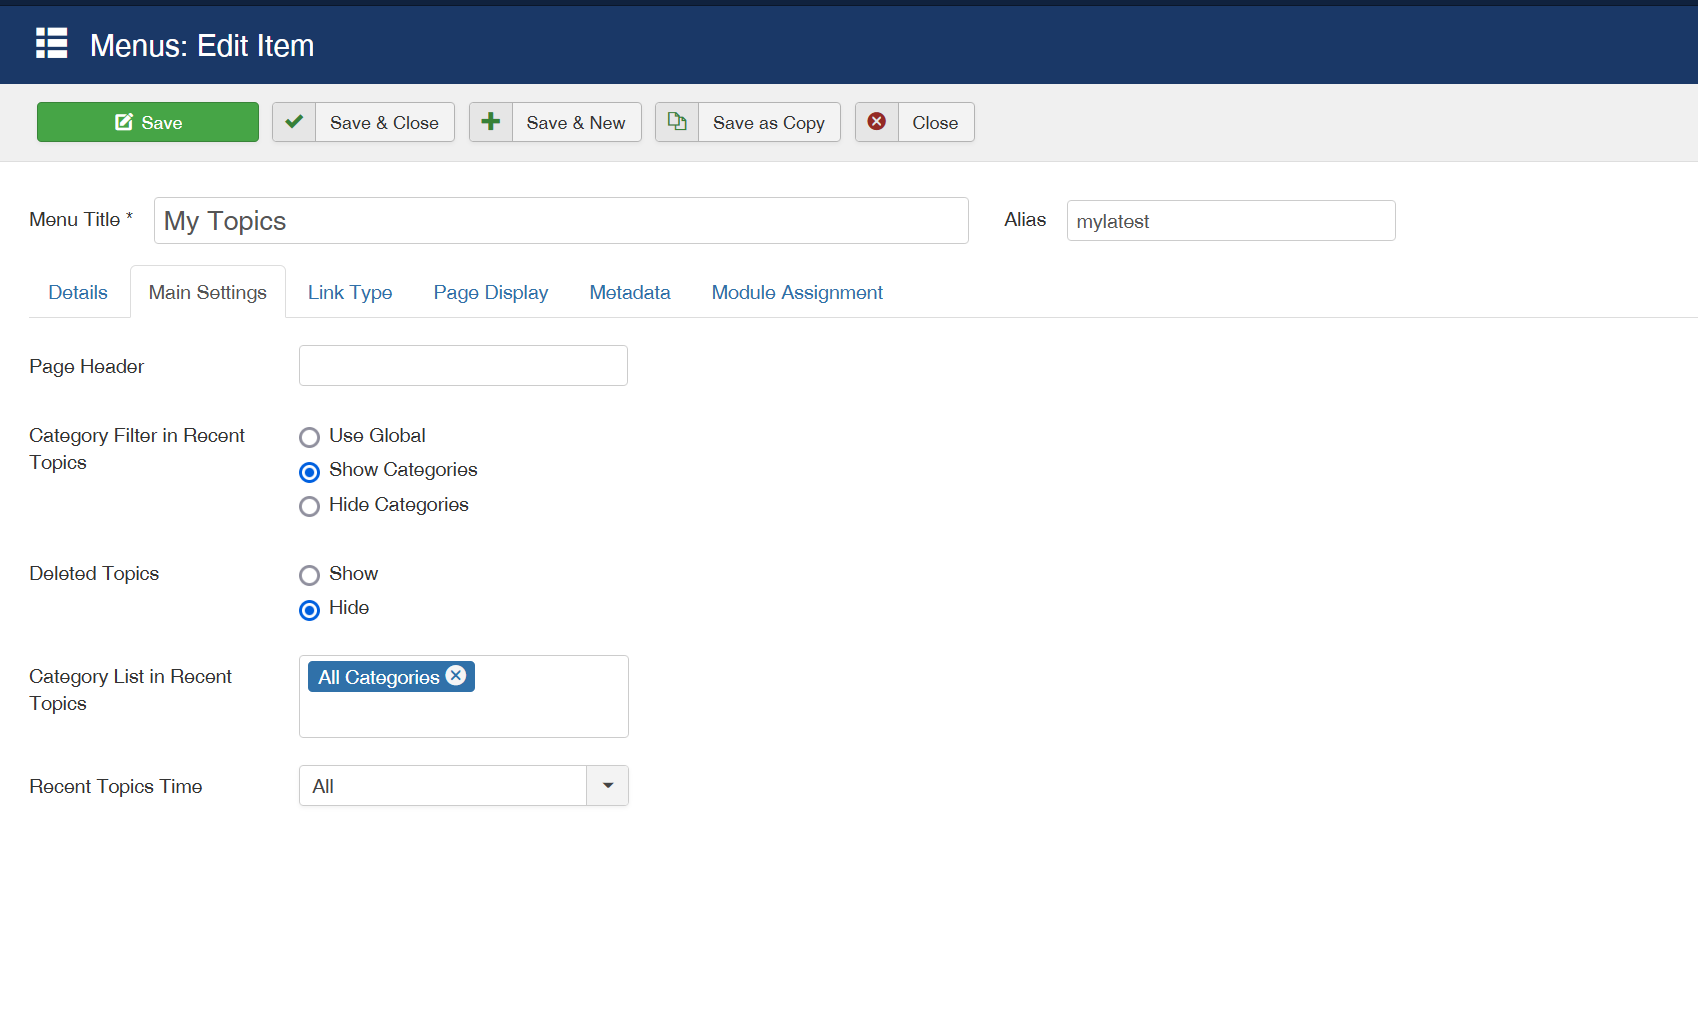1698x1032 pixels.
Task: Click into the Page Header text field
Action: point(463,366)
